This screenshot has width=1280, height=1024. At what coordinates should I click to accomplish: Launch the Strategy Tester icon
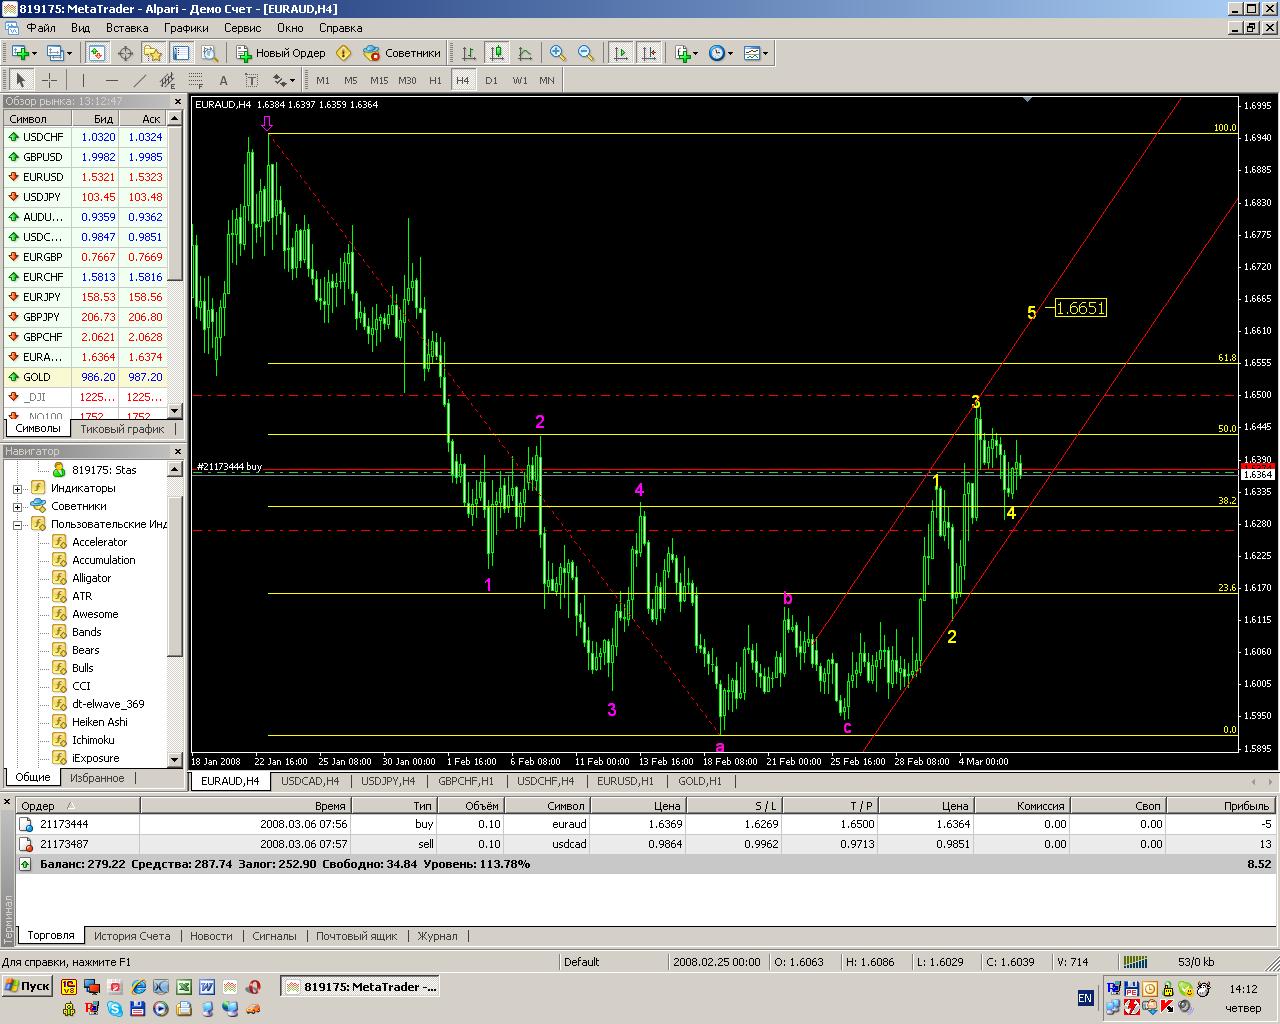(210, 53)
